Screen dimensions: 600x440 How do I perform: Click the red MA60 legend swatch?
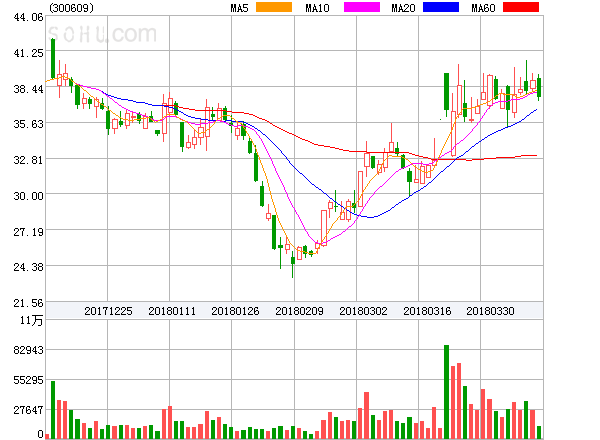click(521, 7)
